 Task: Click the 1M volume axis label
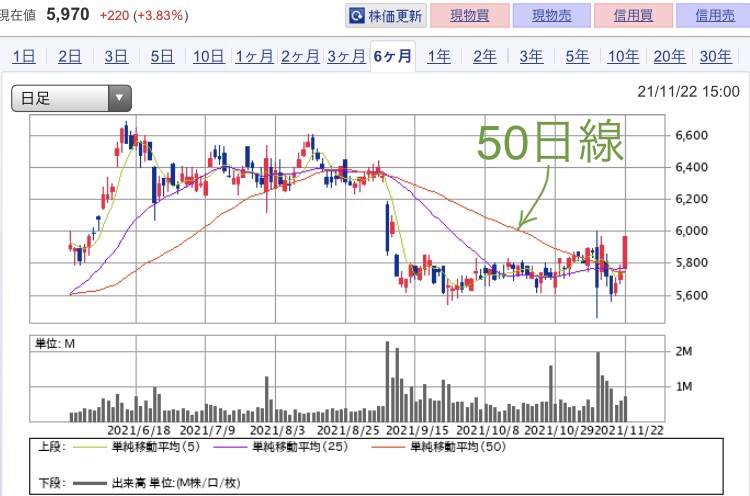(684, 386)
